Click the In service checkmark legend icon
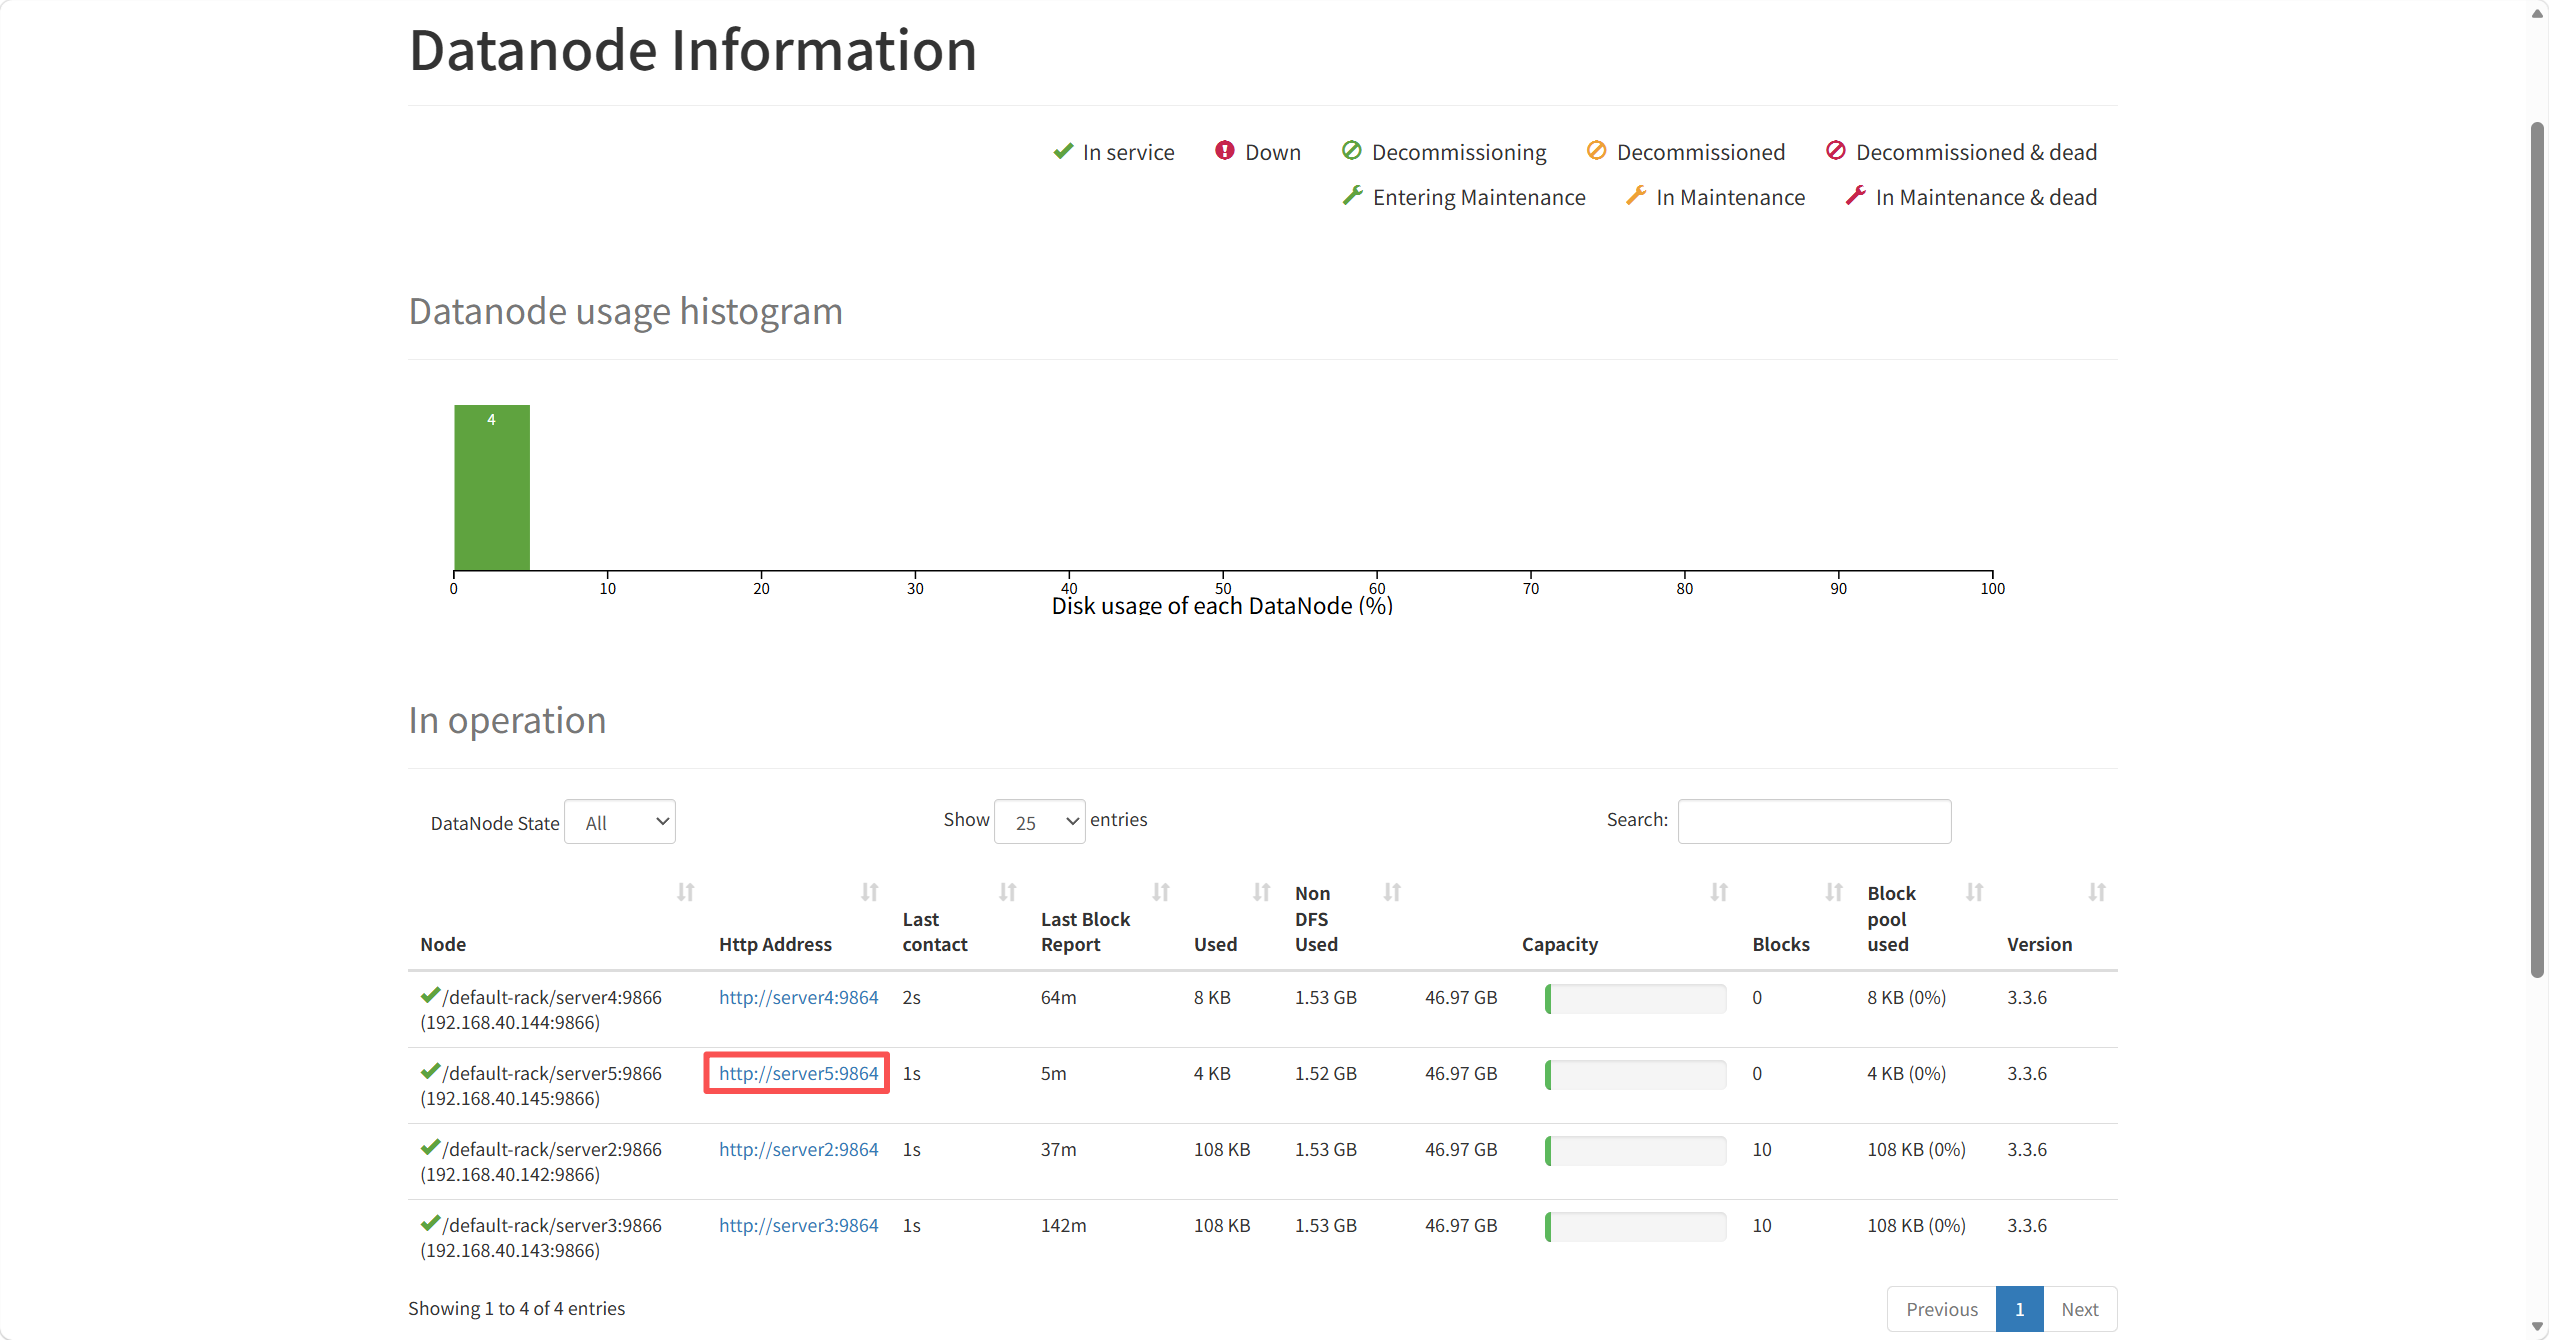The width and height of the screenshot is (2549, 1340). [1063, 151]
